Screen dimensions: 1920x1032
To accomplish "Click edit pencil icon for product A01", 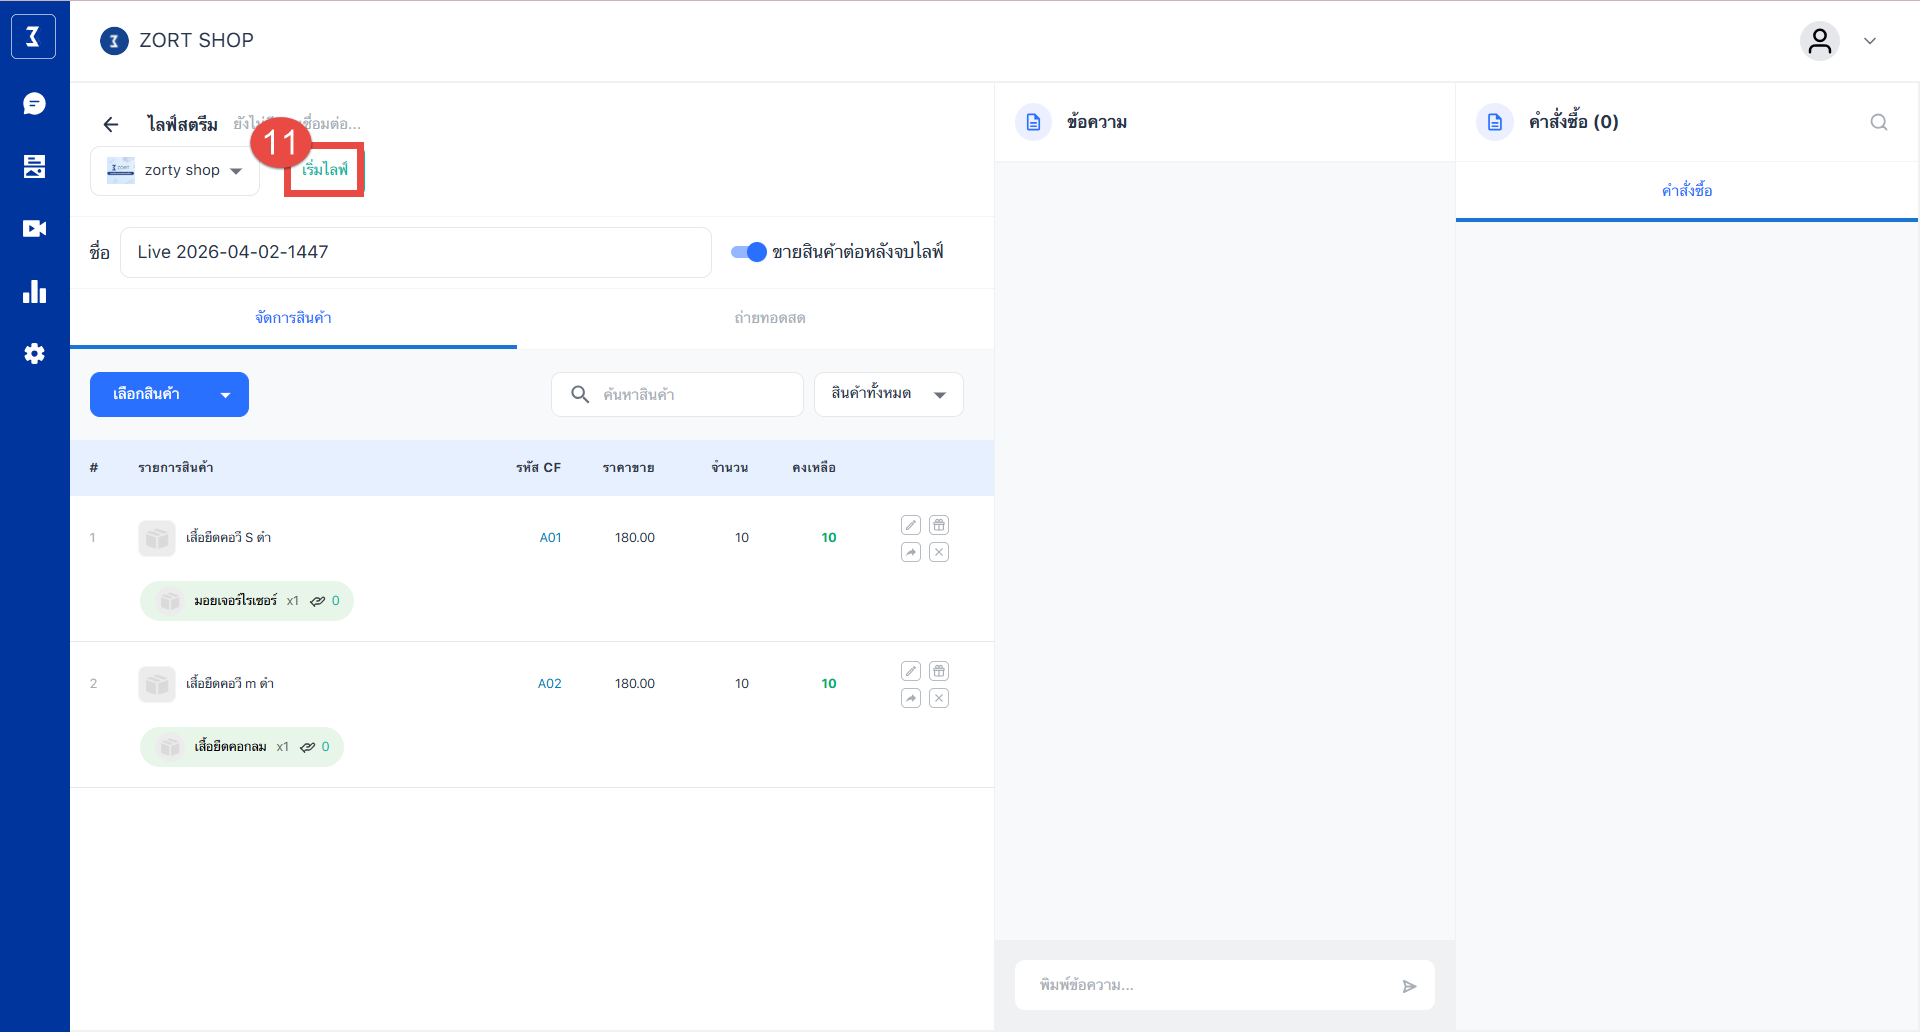I will [x=910, y=525].
